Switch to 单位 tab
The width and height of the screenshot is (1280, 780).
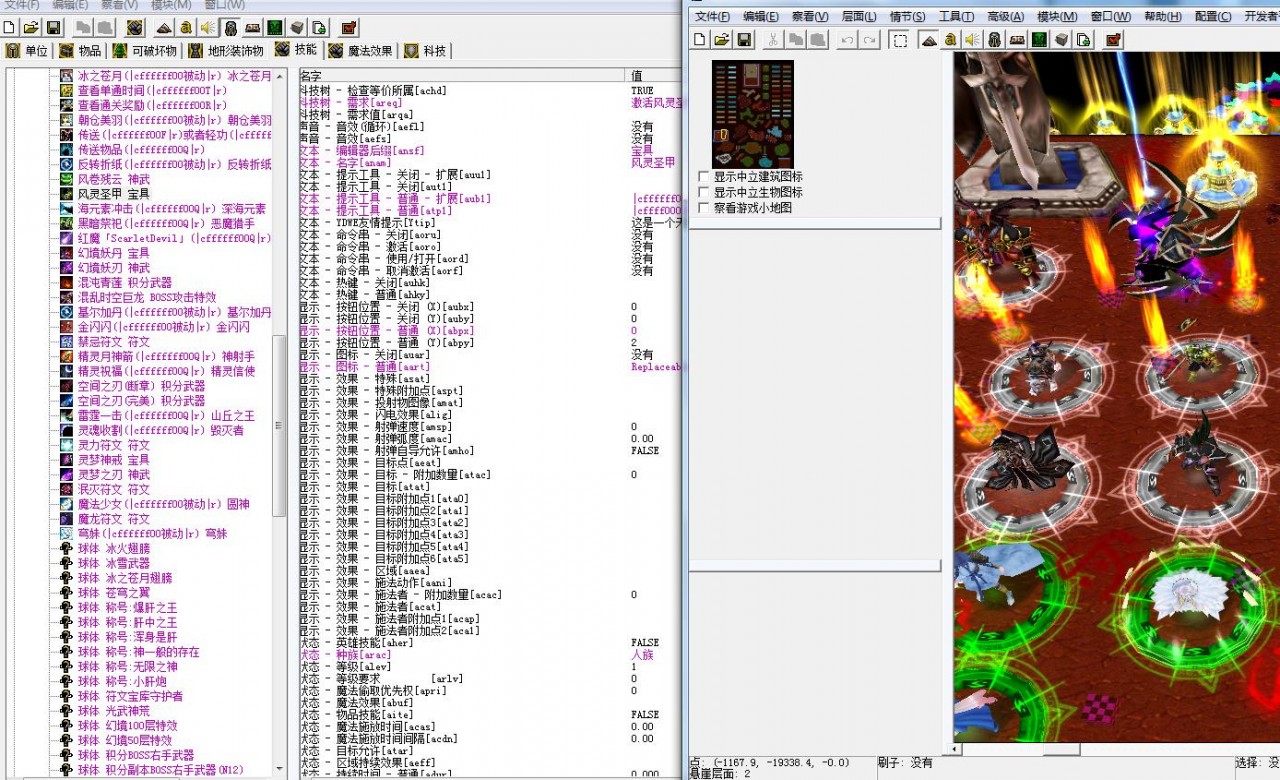coord(27,51)
